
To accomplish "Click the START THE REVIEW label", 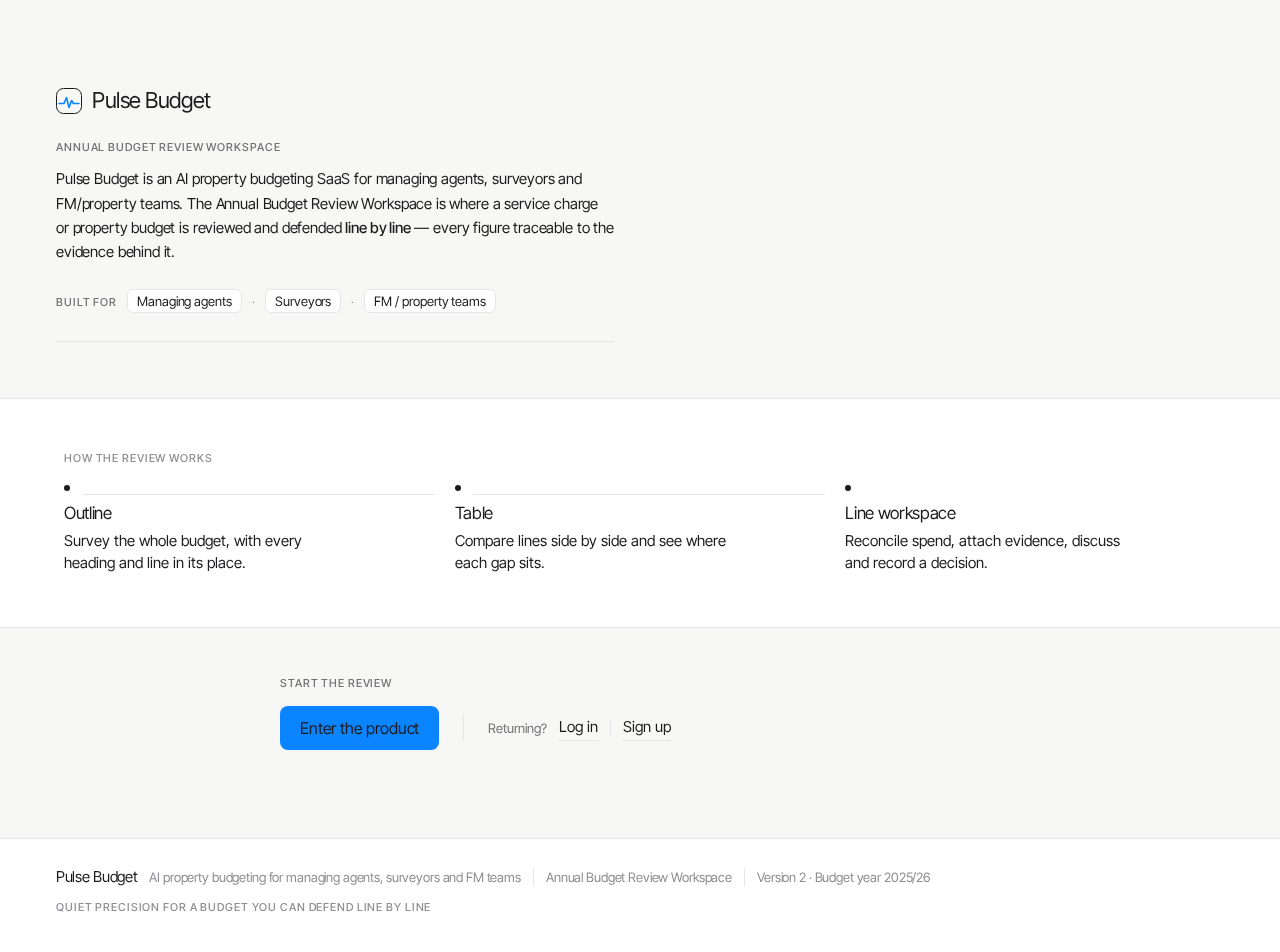I will coord(336,683).
